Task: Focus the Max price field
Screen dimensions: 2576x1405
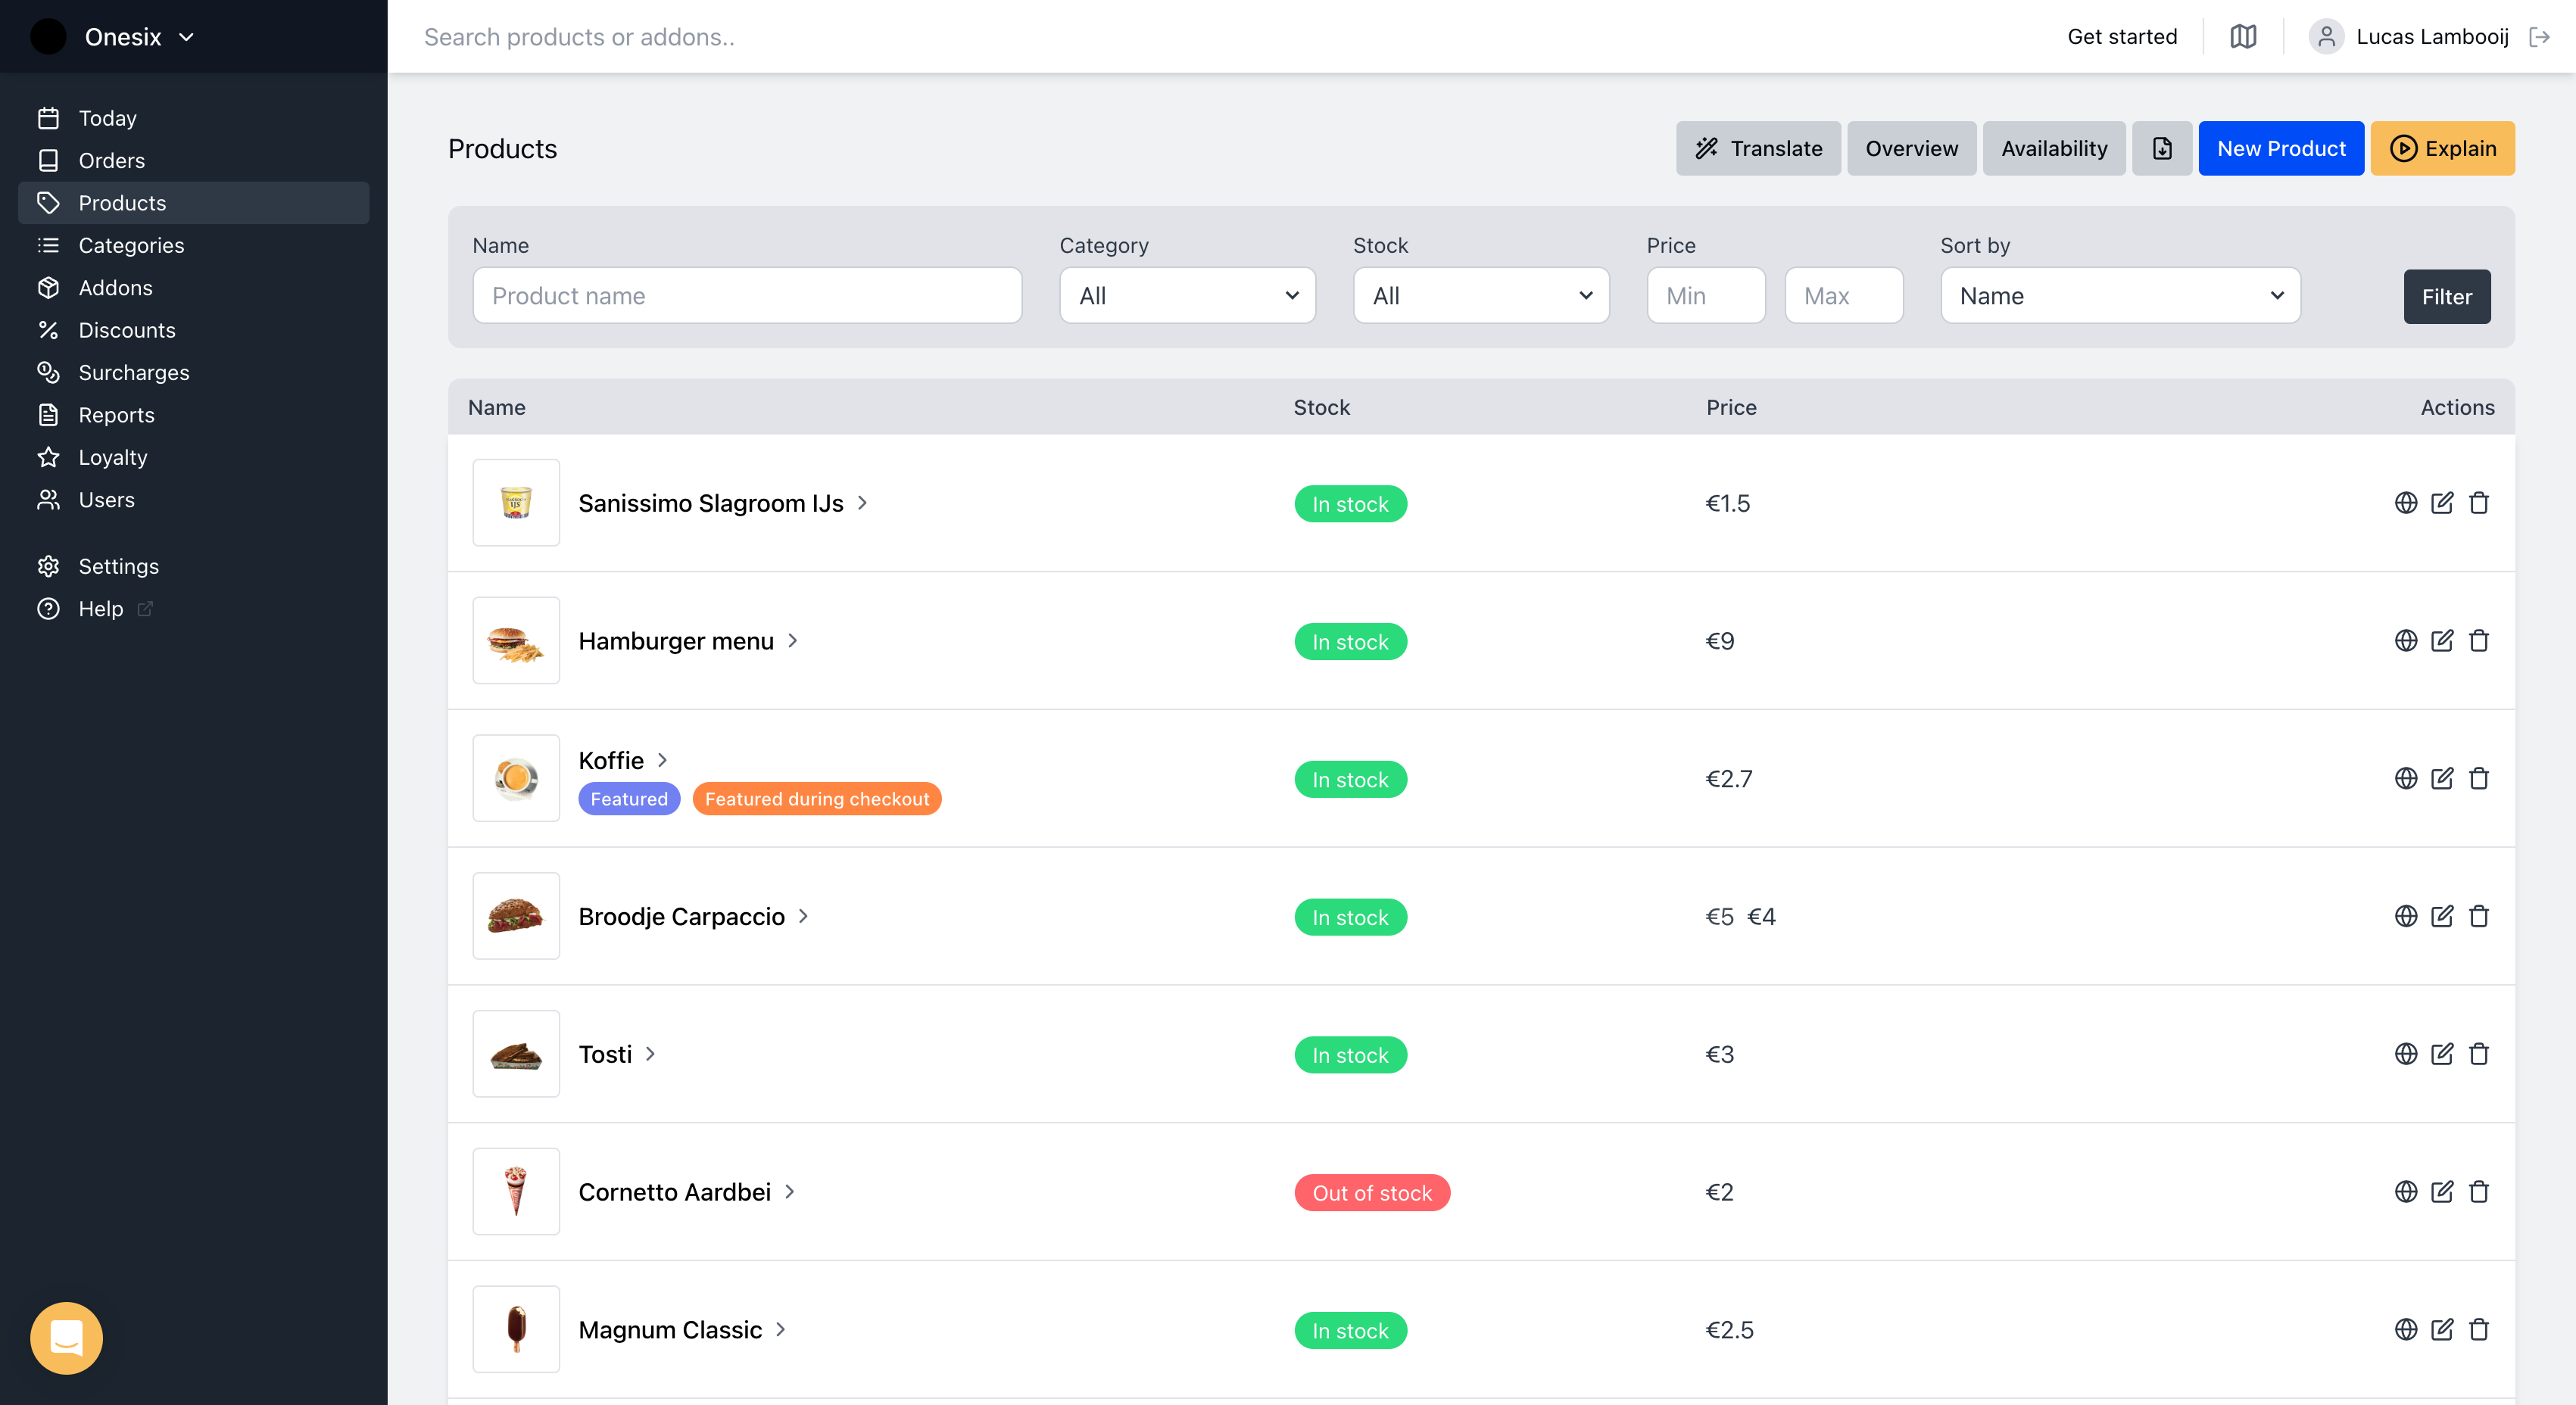Action: click(x=1844, y=296)
